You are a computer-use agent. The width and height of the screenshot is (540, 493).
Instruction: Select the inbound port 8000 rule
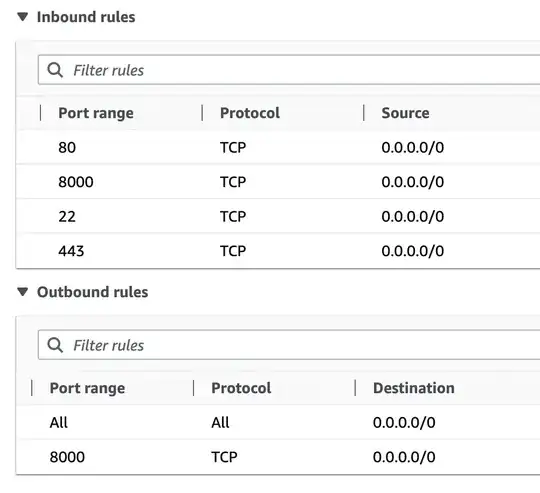tap(278, 182)
